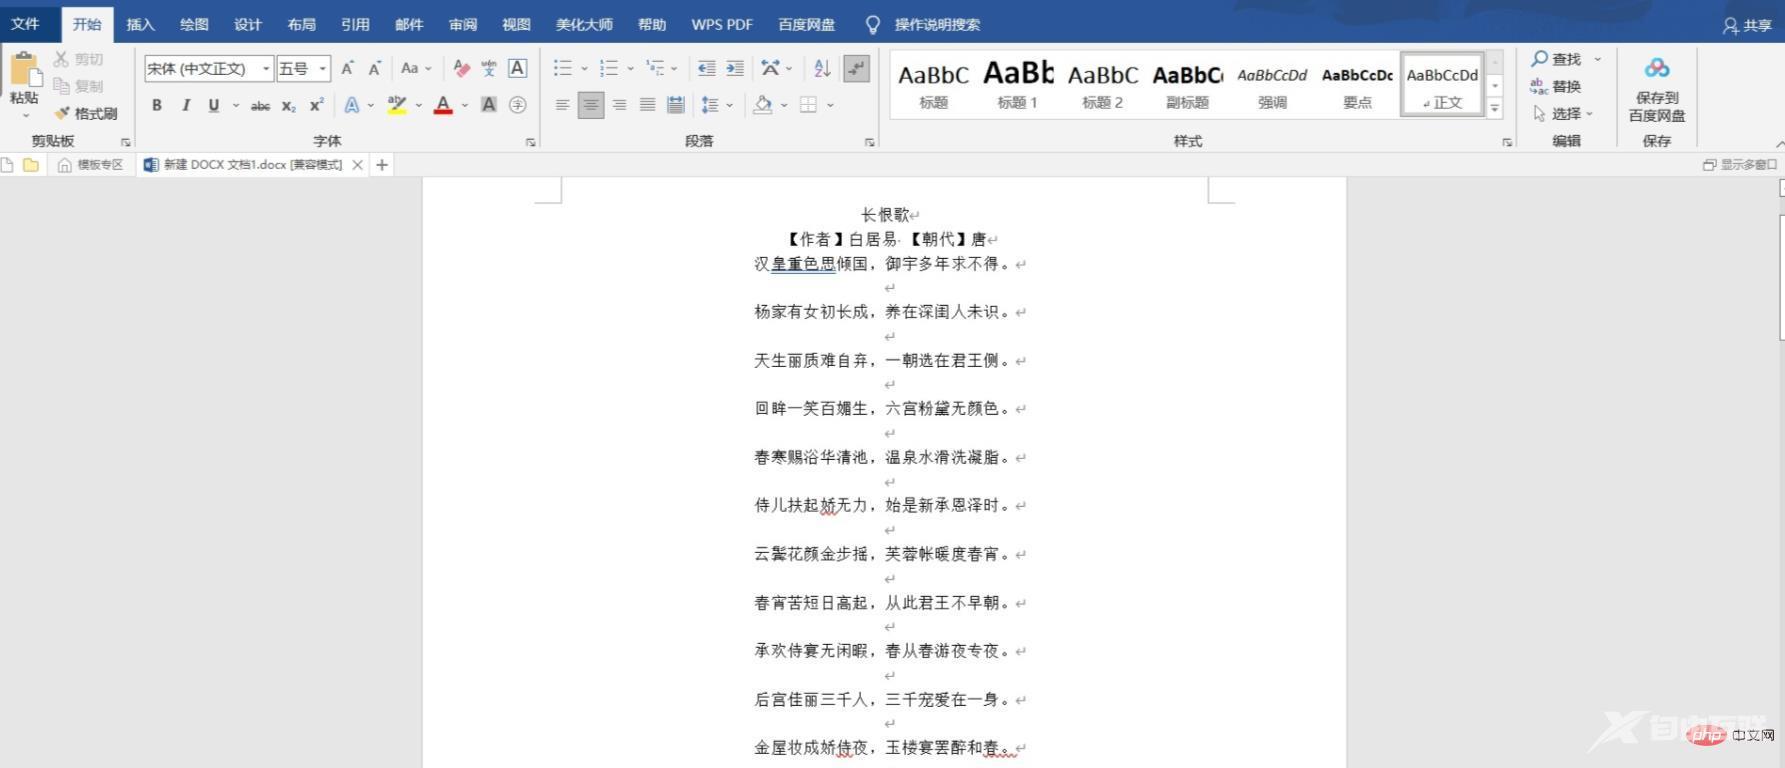Toggle center alignment
This screenshot has height=768, width=1785.
[x=591, y=105]
